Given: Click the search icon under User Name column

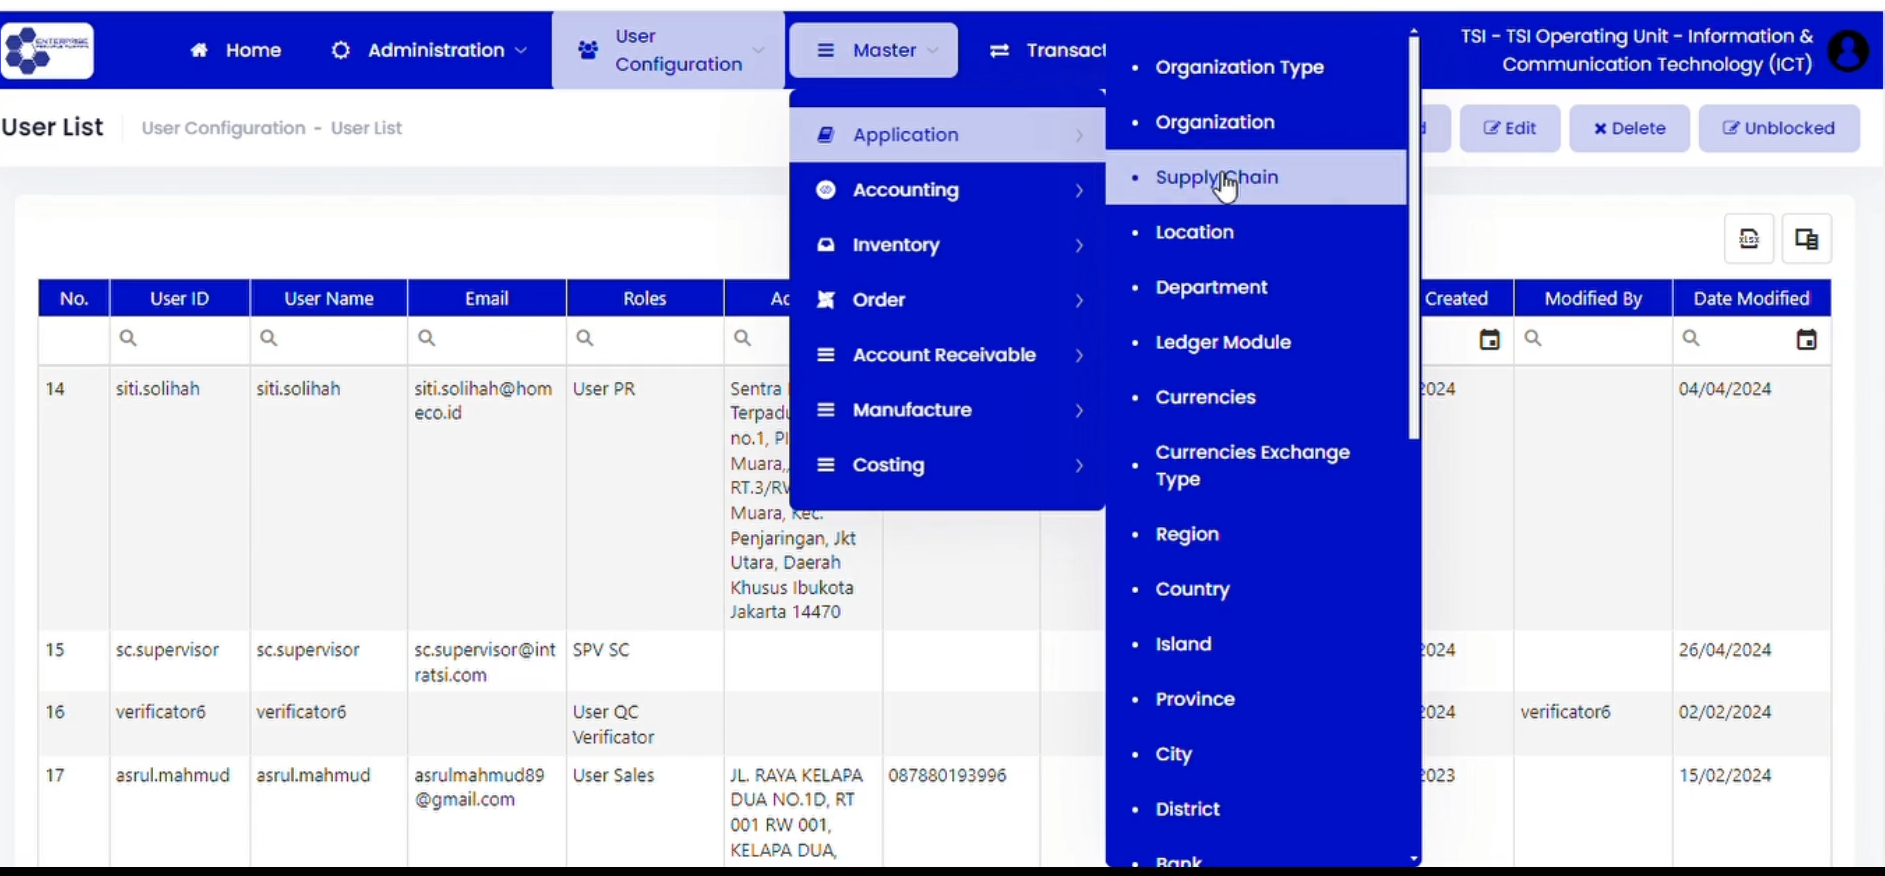Looking at the screenshot, I should (x=268, y=338).
